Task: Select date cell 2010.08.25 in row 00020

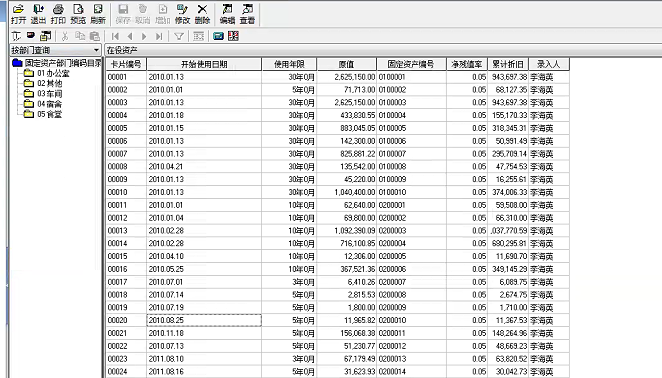Action: 204,320
